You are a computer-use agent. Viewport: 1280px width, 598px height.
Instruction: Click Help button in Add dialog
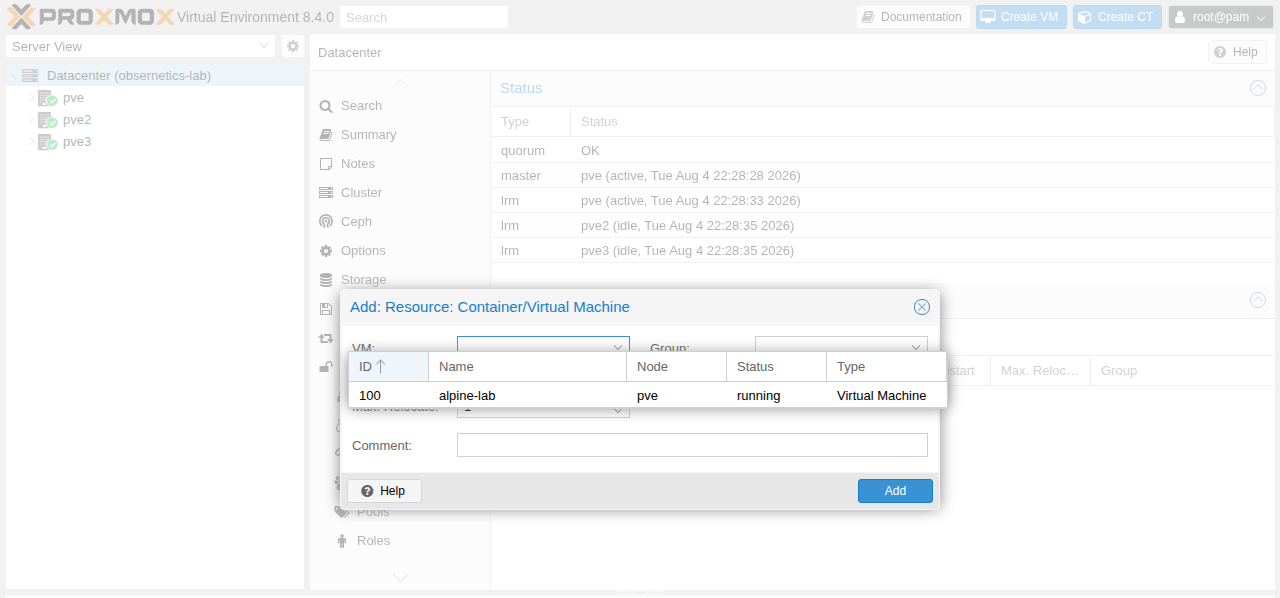(x=384, y=491)
